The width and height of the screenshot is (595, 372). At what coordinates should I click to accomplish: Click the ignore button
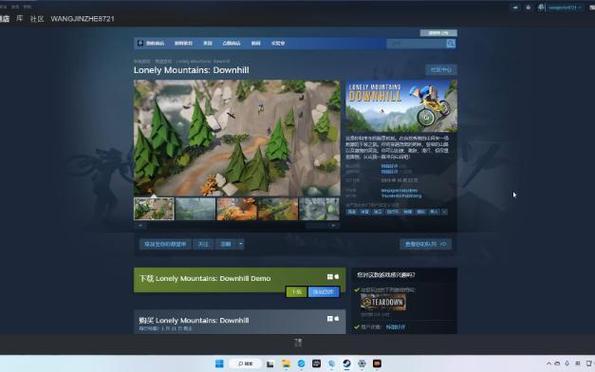(226, 244)
